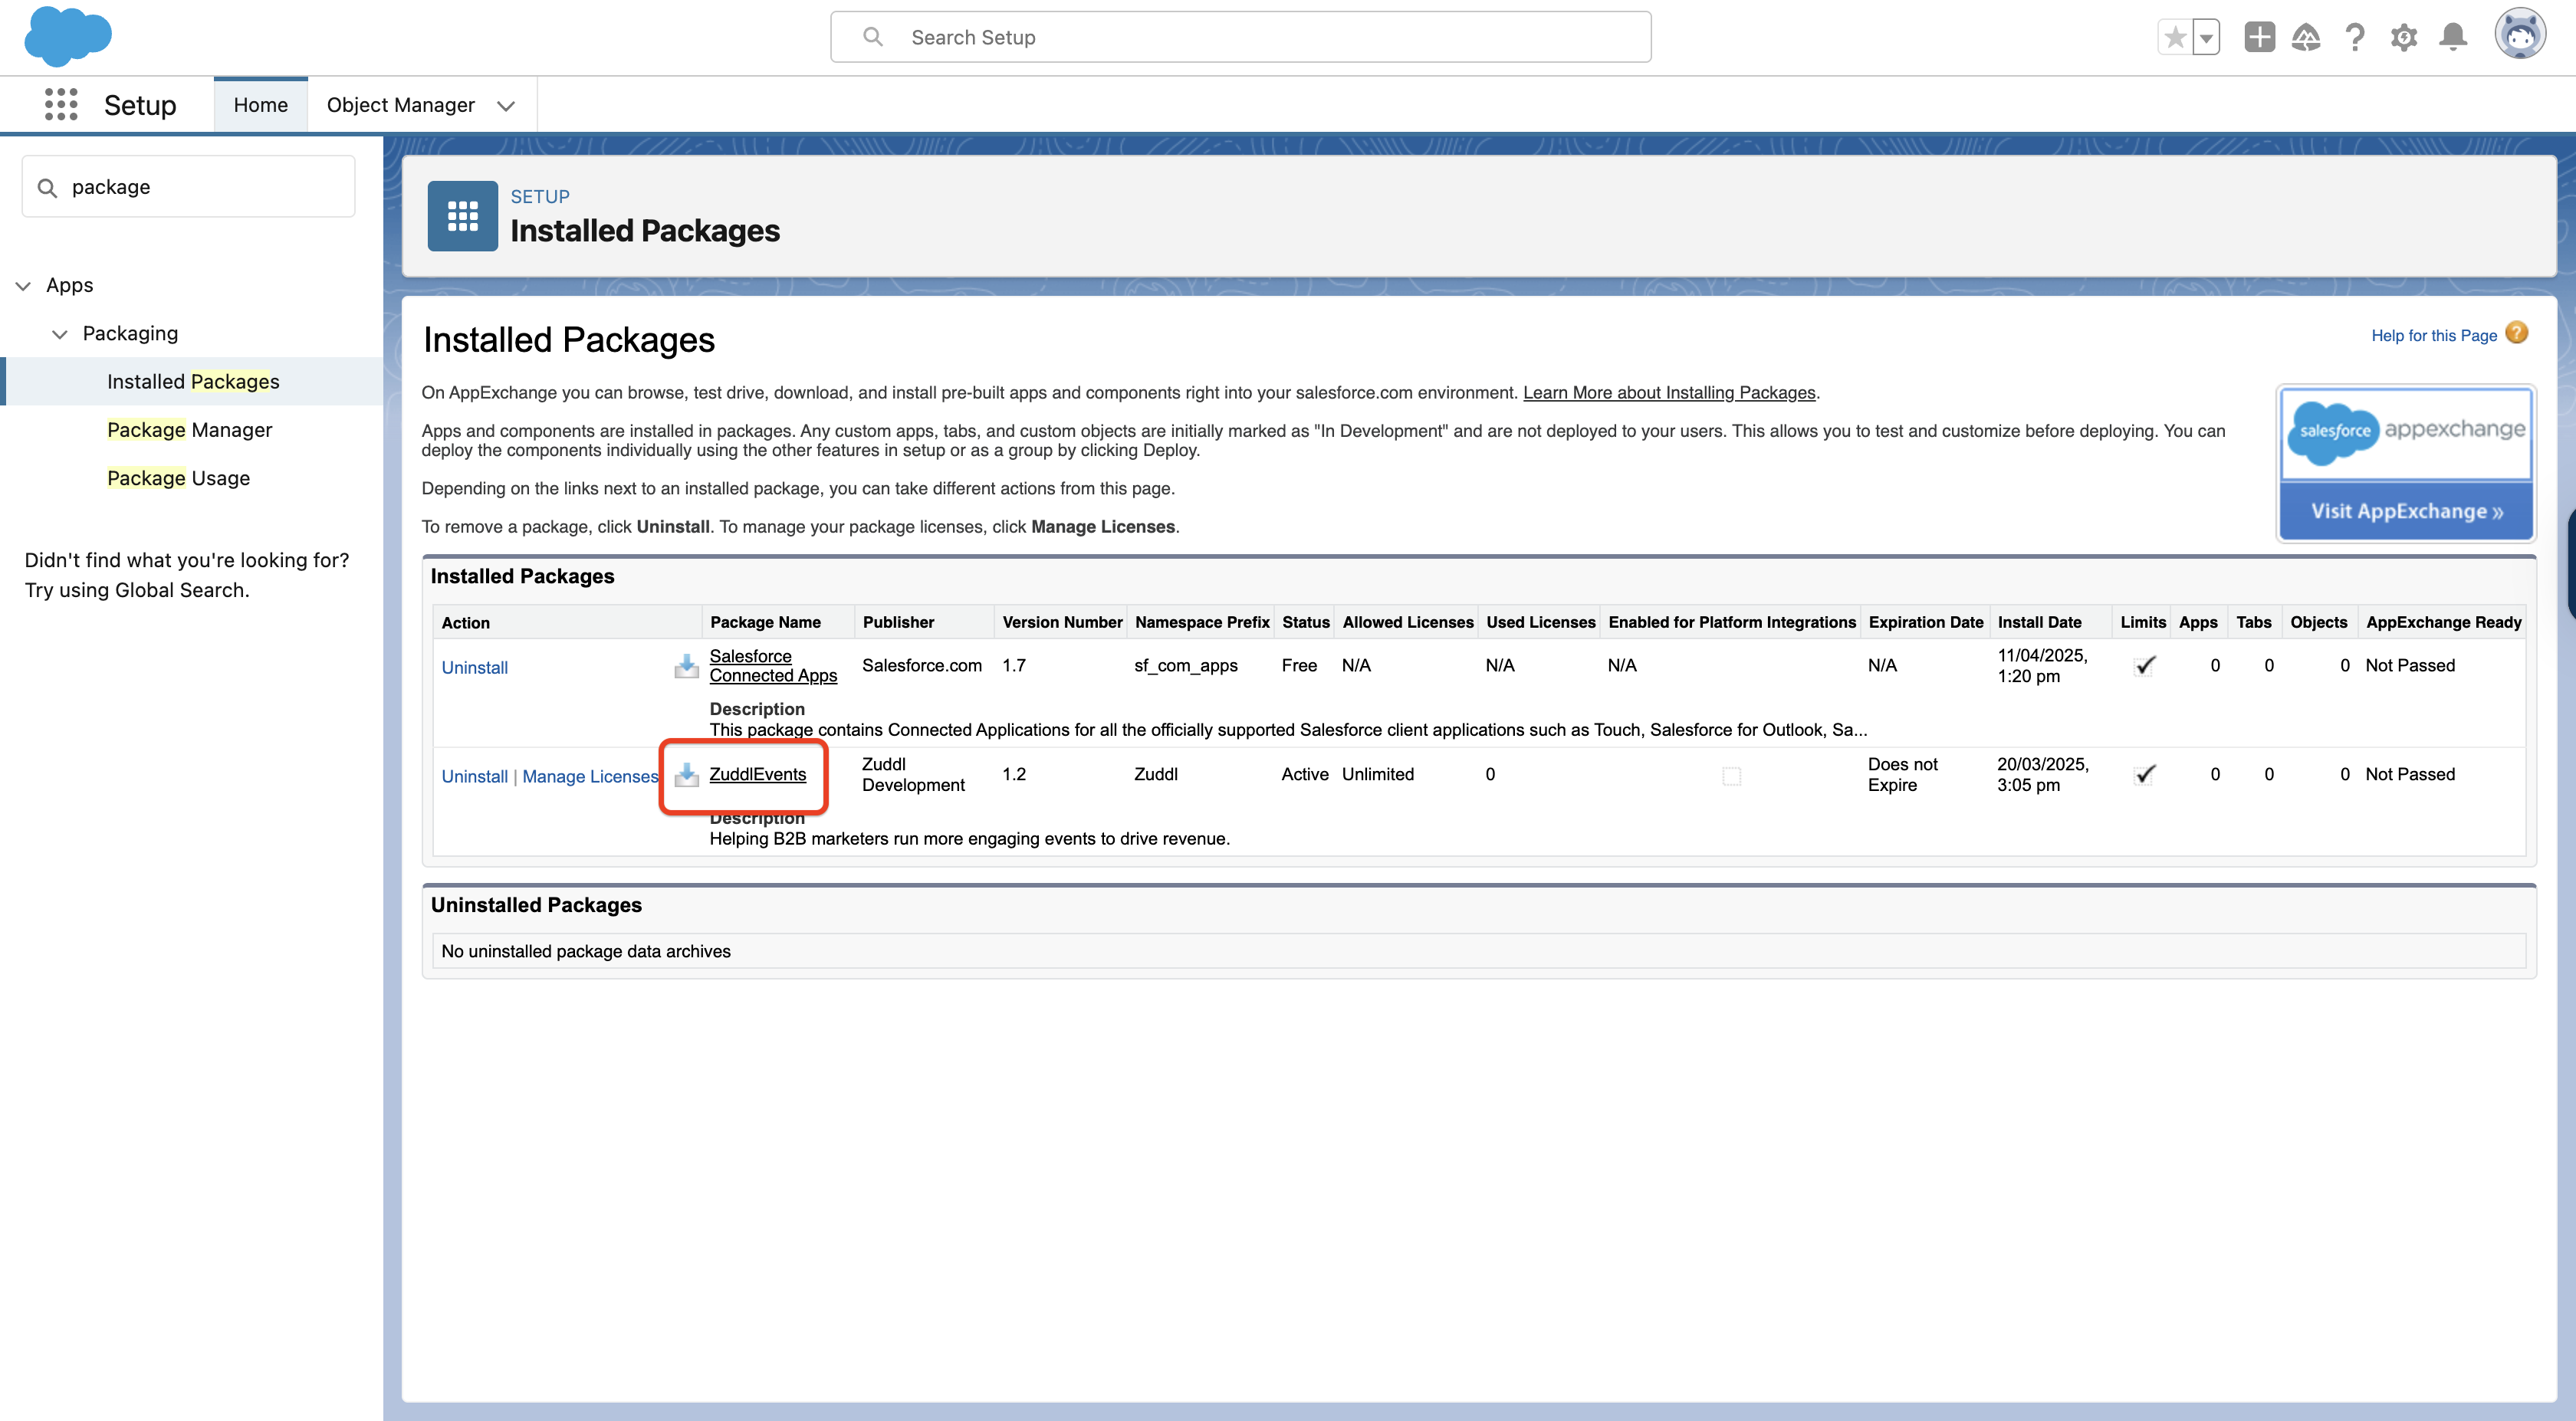The image size is (2576, 1421).
Task: Open the Object Manager tab dropdown chevron
Action: 506,106
